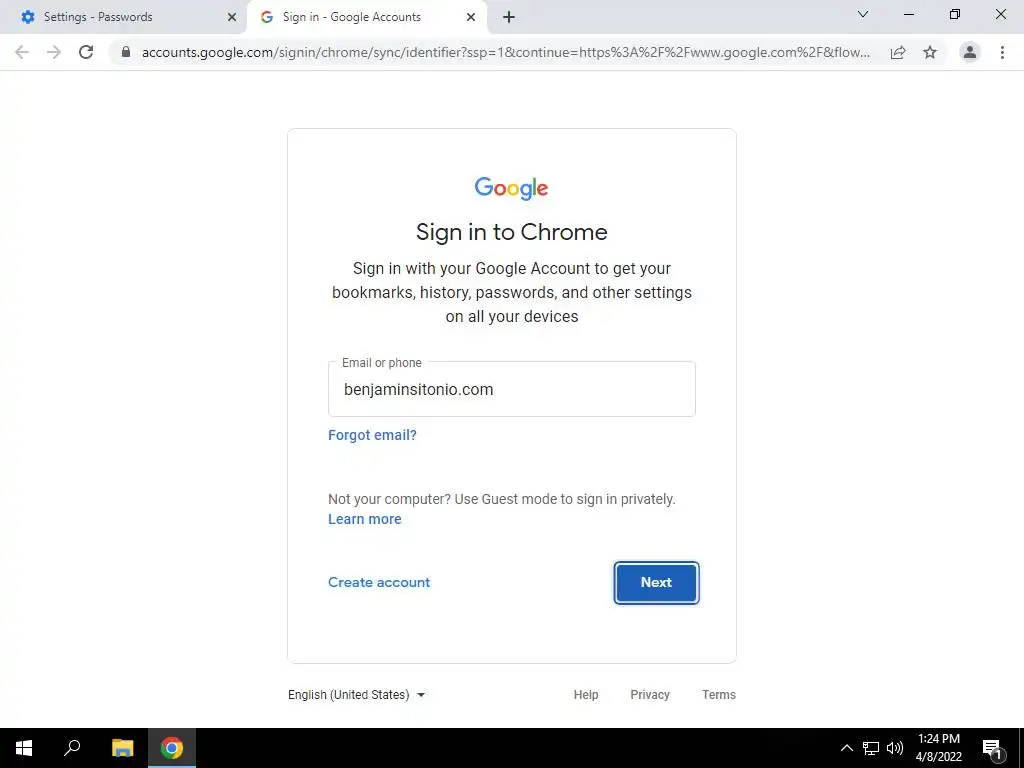Image resolution: width=1024 pixels, height=768 pixels.
Task: Close the Sign in - Google Accounts tab
Action: point(471,17)
